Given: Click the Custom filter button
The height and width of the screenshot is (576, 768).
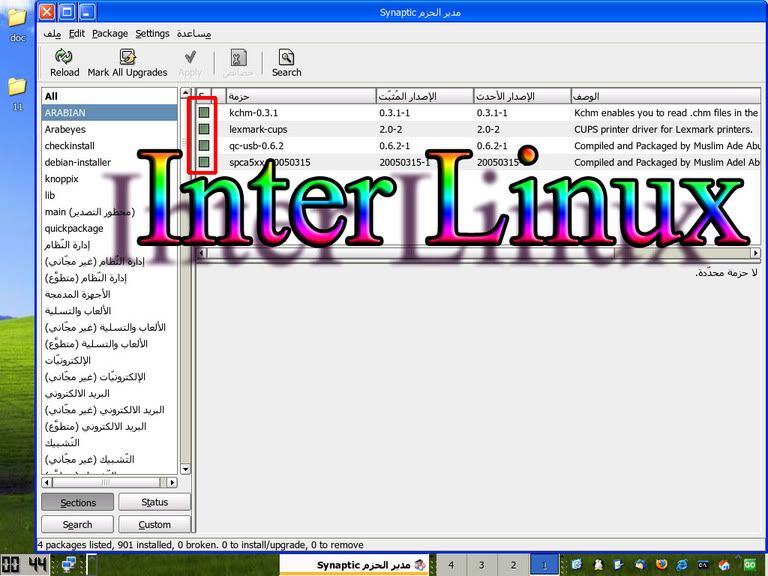Looking at the screenshot, I should tap(154, 525).
